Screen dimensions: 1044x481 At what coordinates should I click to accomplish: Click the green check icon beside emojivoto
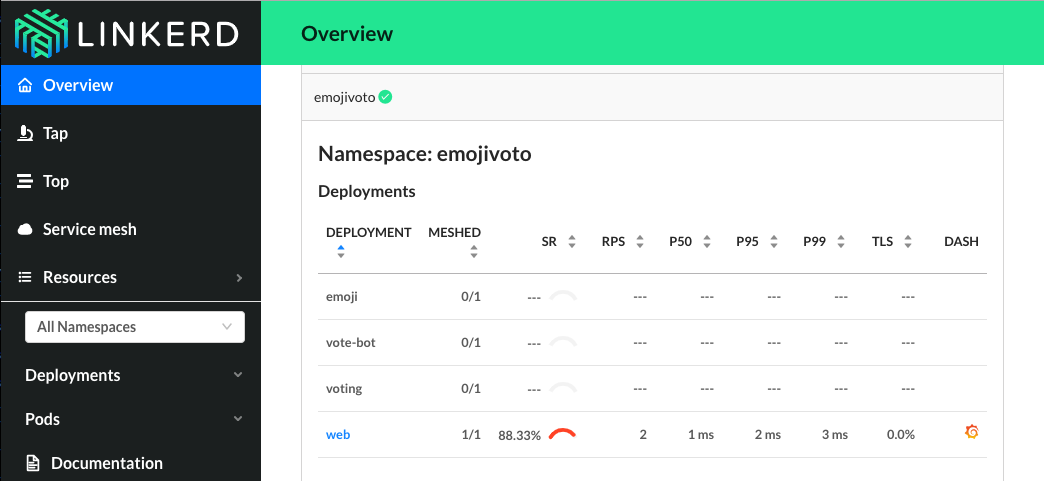(385, 97)
